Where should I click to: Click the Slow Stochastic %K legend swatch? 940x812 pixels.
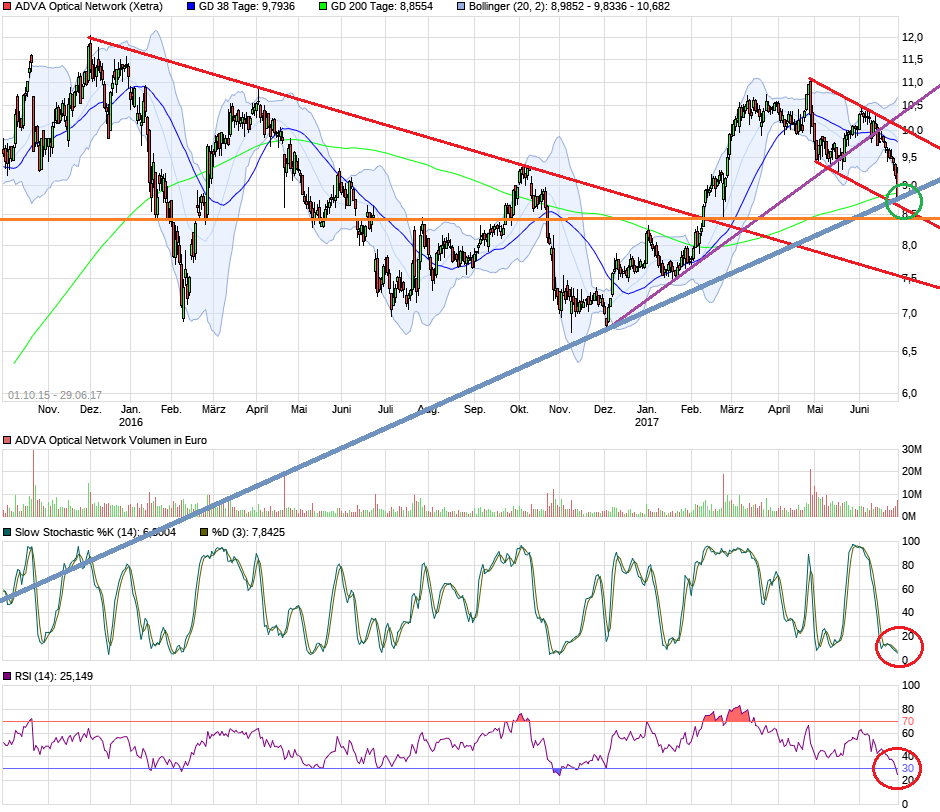coord(7,532)
